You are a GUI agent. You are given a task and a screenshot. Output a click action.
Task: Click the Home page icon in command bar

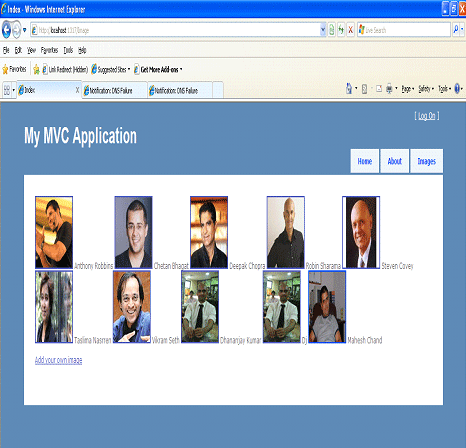pyautogui.click(x=349, y=89)
